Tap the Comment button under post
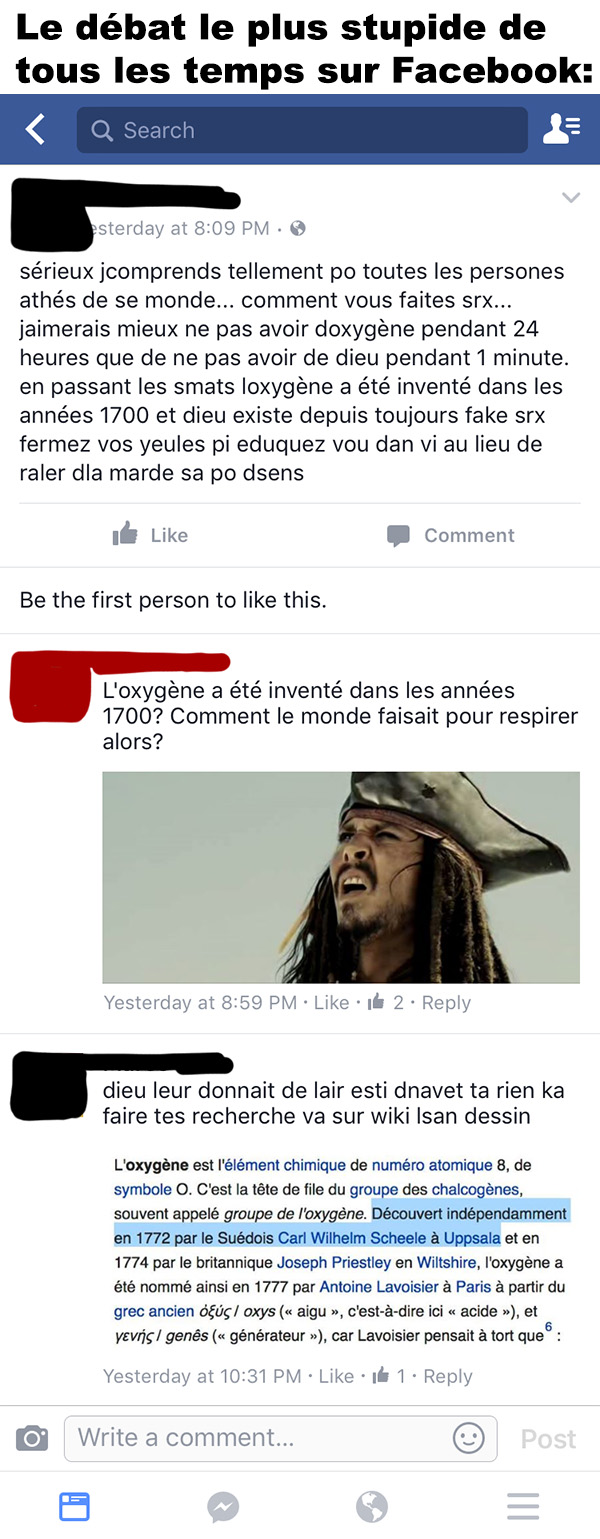 [x=450, y=535]
